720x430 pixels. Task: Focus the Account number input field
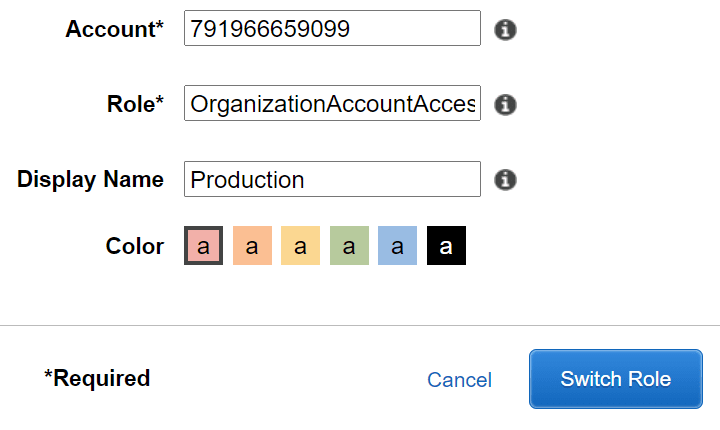click(x=332, y=29)
